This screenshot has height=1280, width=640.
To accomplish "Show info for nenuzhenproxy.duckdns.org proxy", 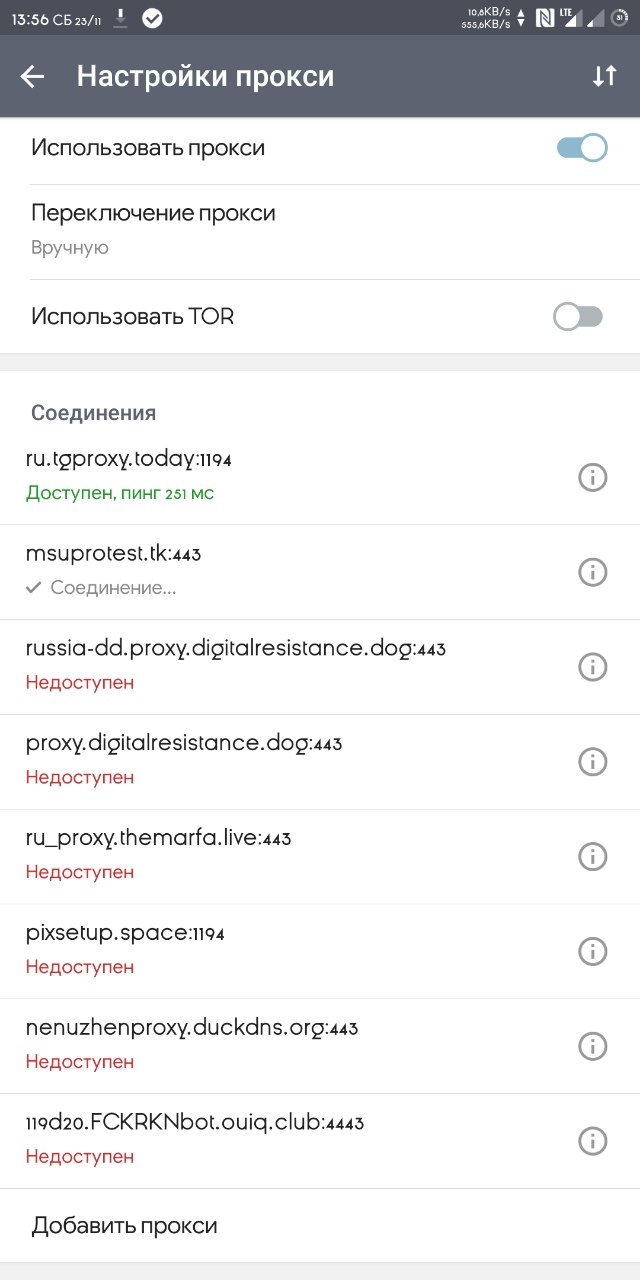I will coord(593,1046).
